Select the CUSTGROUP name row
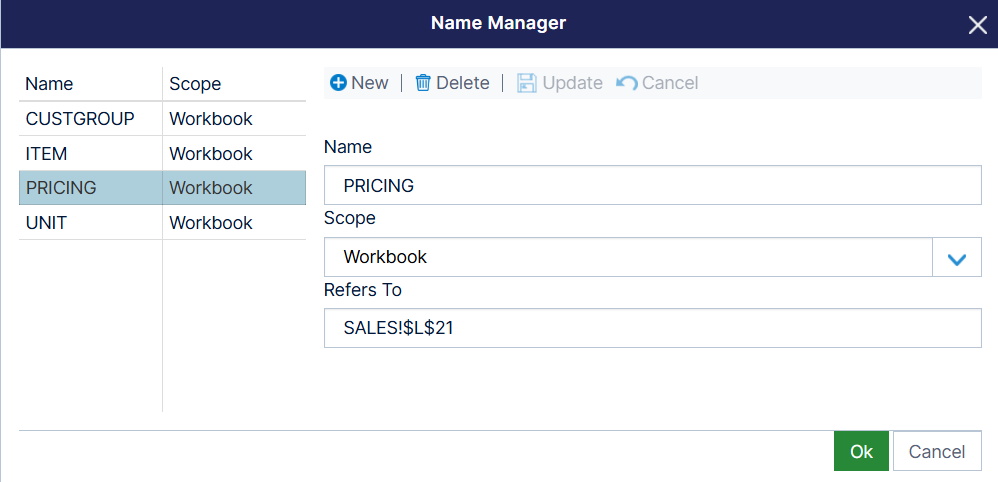 pyautogui.click(x=162, y=118)
